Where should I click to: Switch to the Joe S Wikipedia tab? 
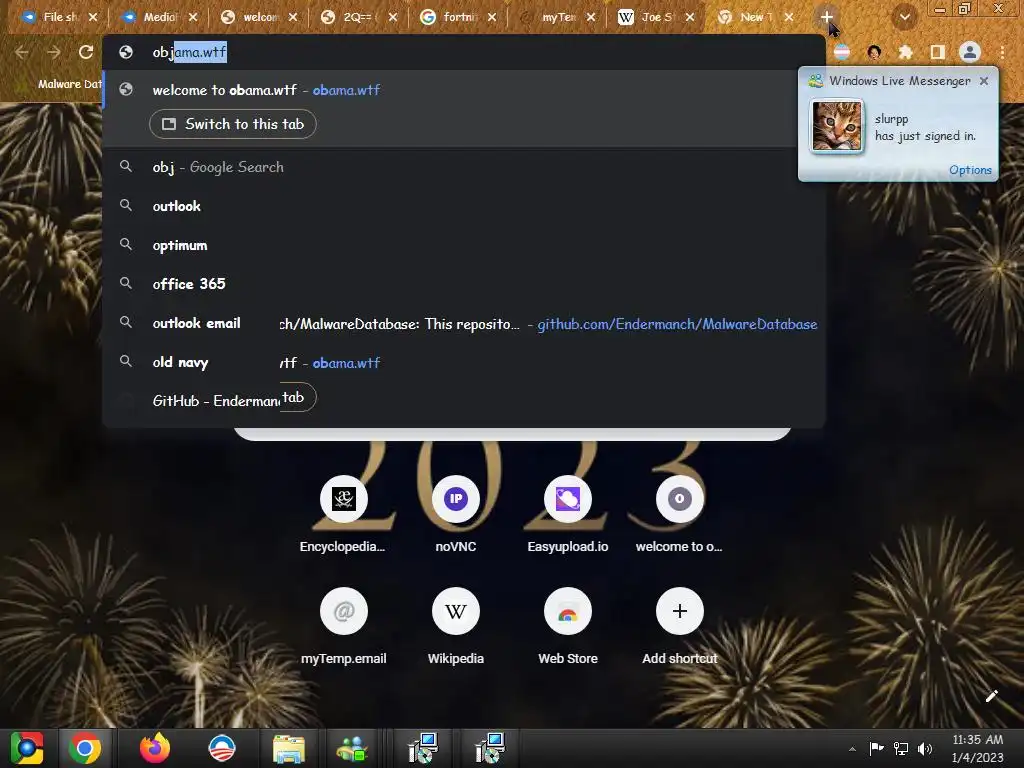tap(652, 17)
